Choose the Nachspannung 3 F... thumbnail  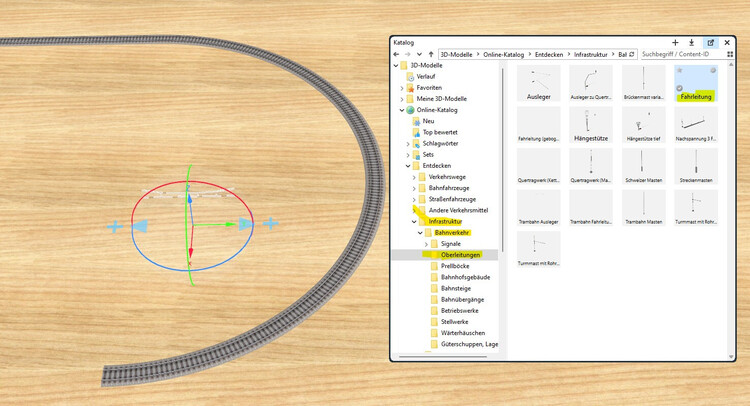click(696, 124)
